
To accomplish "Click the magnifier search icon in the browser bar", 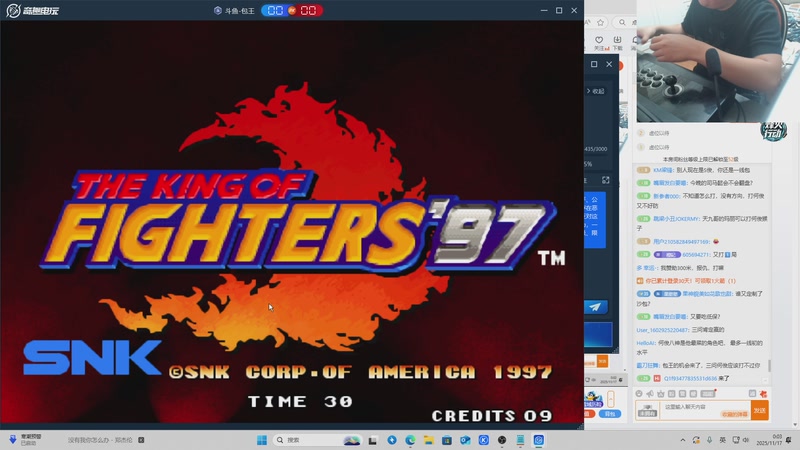I will point(622,22).
